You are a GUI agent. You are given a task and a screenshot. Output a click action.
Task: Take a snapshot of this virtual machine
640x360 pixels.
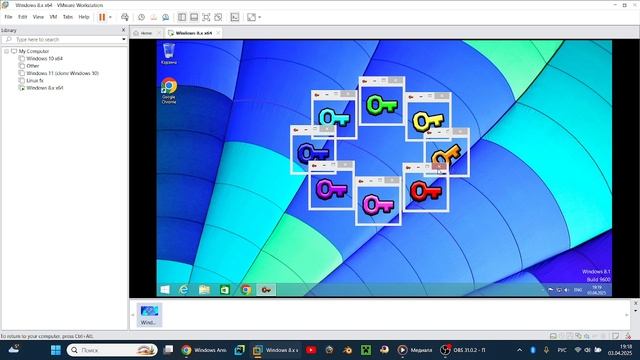pyautogui.click(x=141, y=17)
